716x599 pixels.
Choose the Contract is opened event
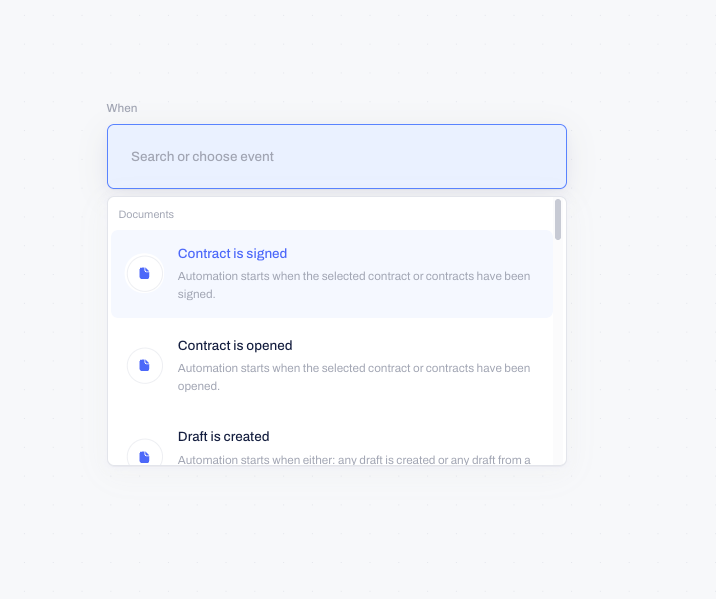point(332,365)
